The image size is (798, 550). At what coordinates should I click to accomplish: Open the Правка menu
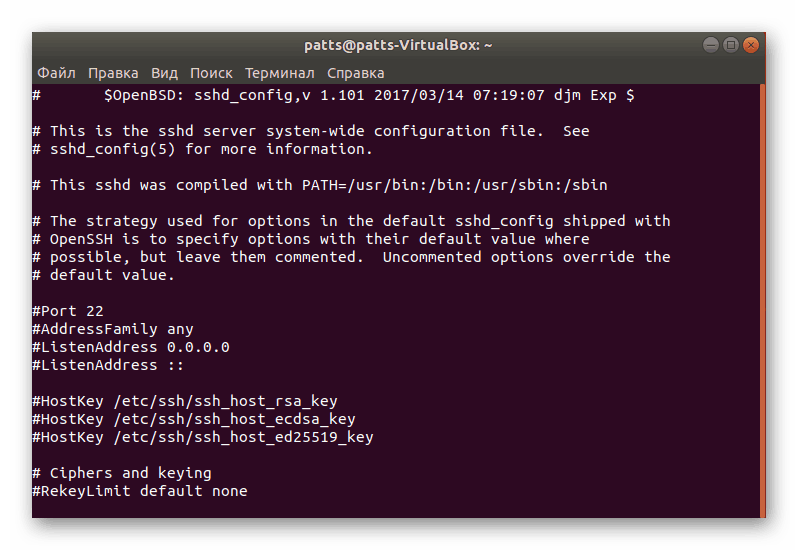point(113,73)
